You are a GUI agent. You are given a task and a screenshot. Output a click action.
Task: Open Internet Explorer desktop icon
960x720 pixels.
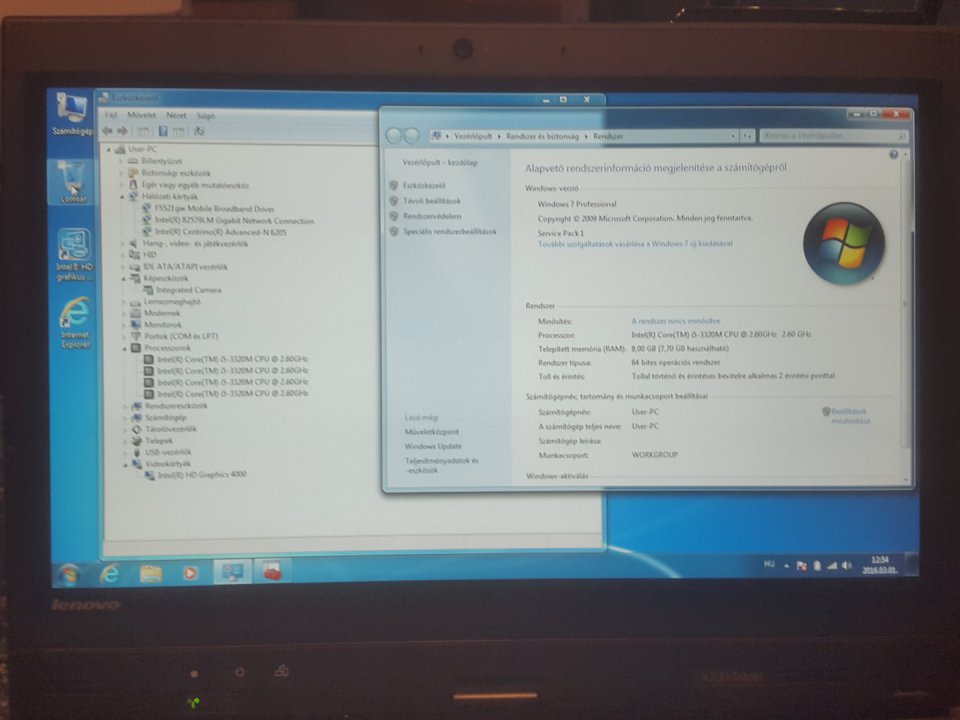coord(75,323)
